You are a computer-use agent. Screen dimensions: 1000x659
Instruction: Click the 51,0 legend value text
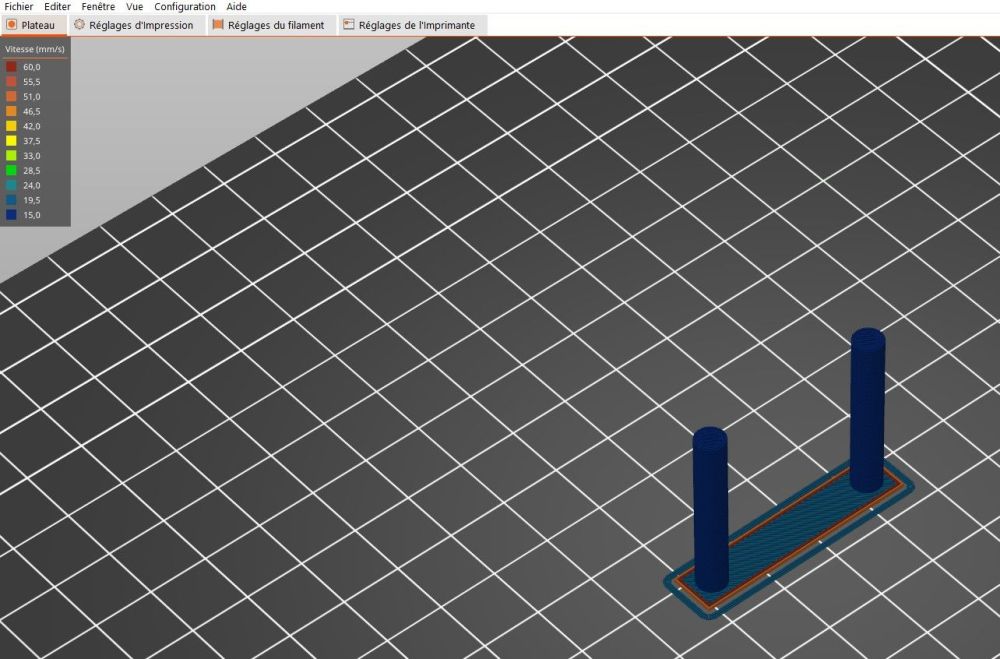coord(32,96)
